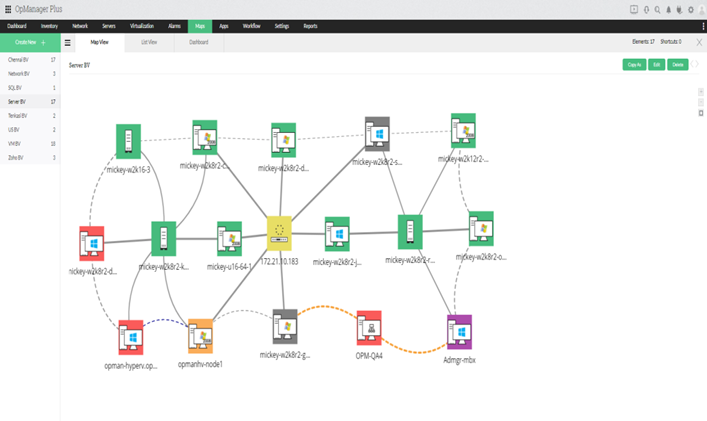This screenshot has width=707, height=421.
Task: Select the mickey-w2k8r2-o node icon
Action: click(x=481, y=229)
